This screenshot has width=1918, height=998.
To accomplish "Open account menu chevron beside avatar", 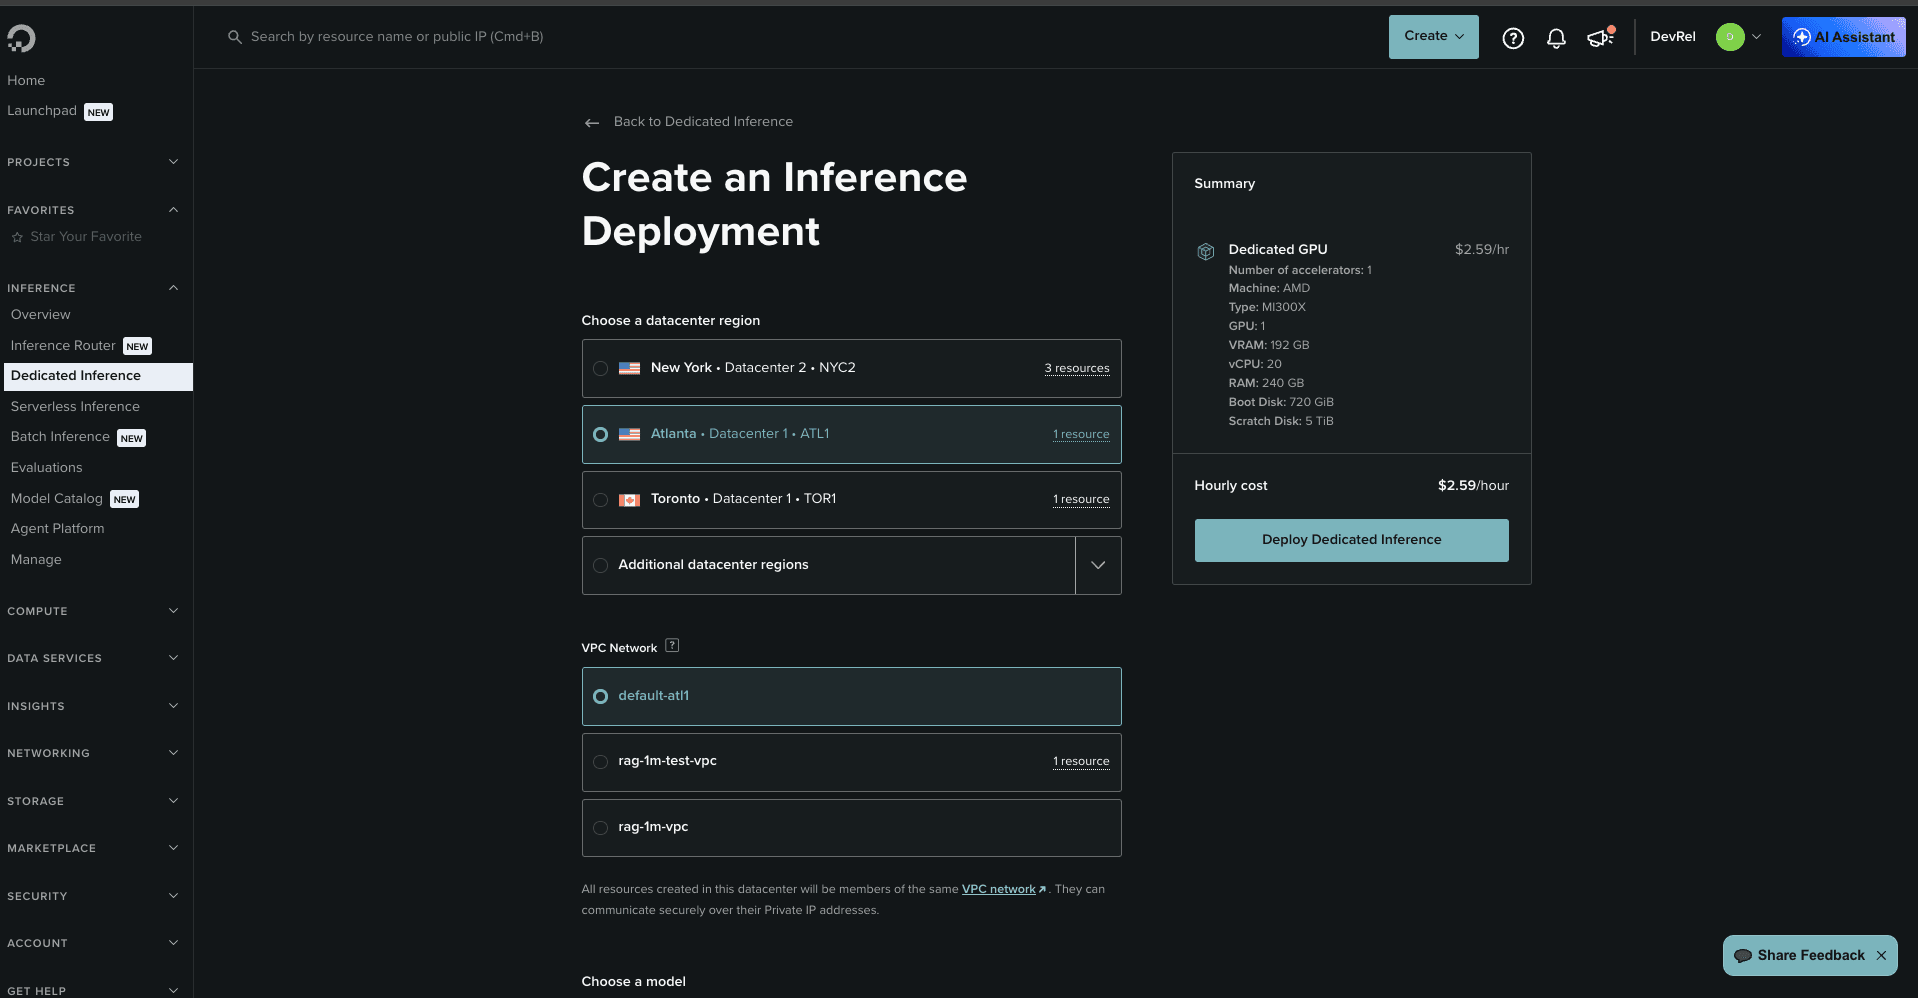I will coord(1756,37).
